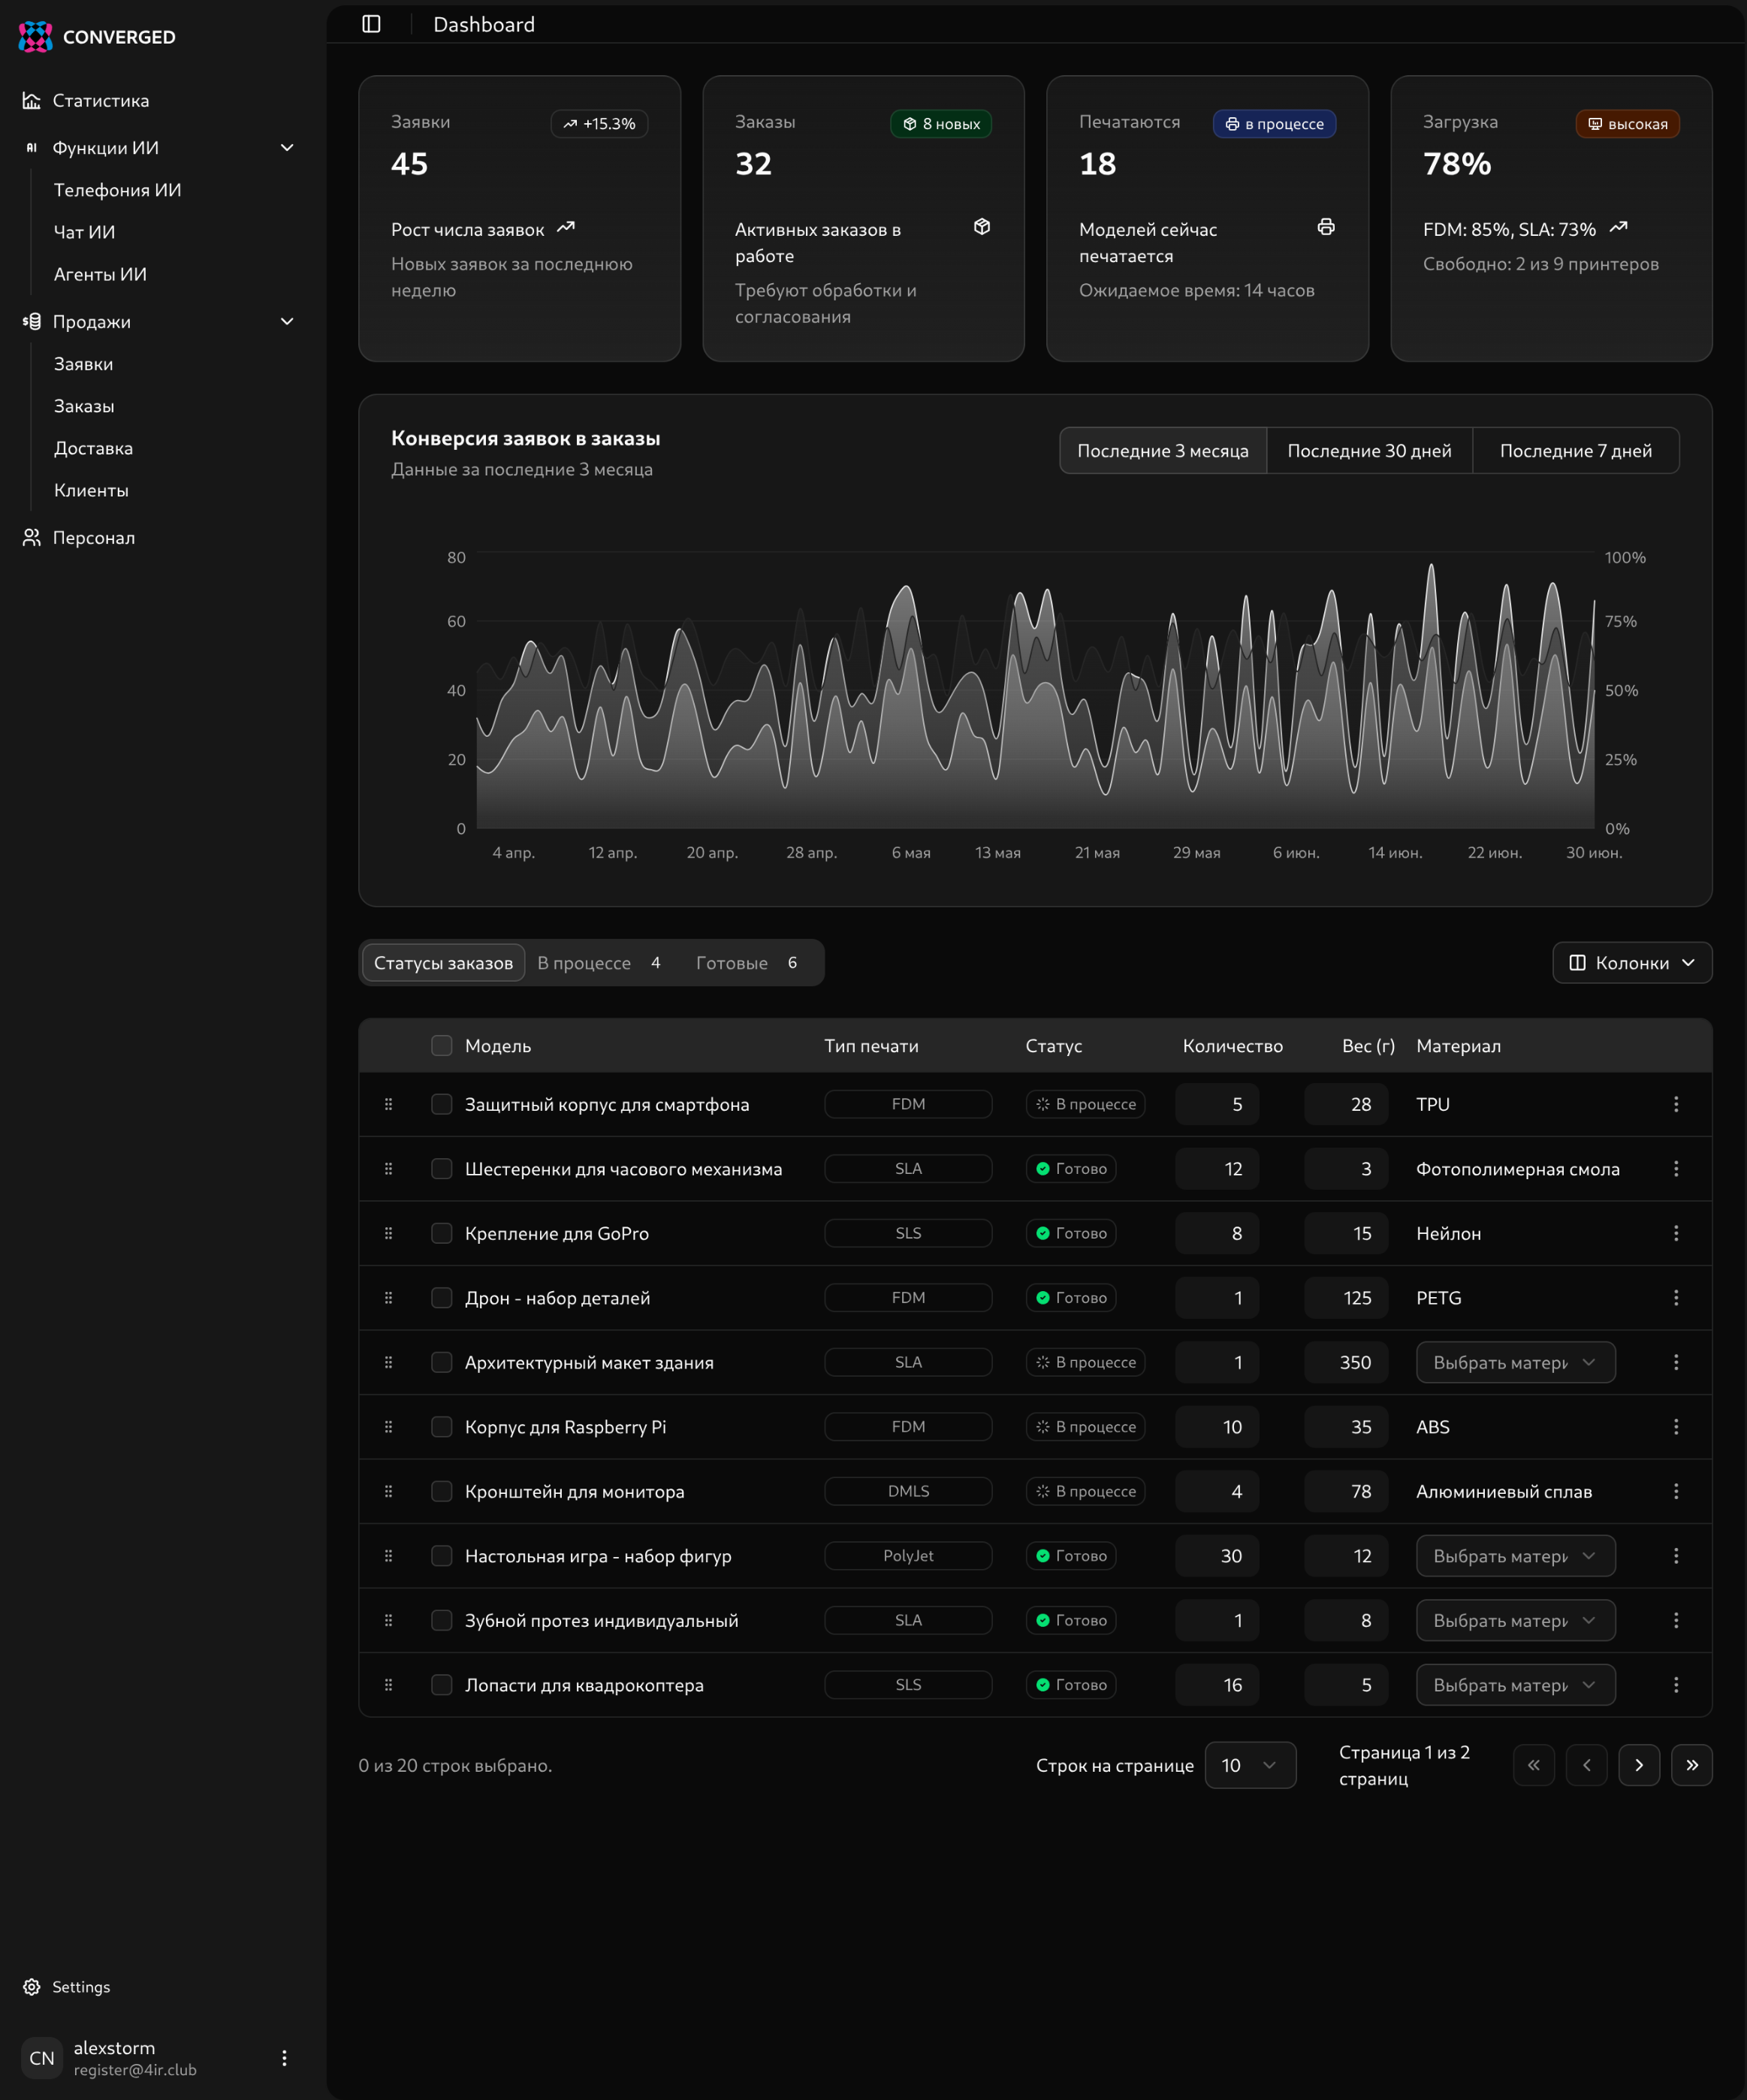Go to next table page
Viewport: 1747px width, 2100px height.
(x=1638, y=1765)
